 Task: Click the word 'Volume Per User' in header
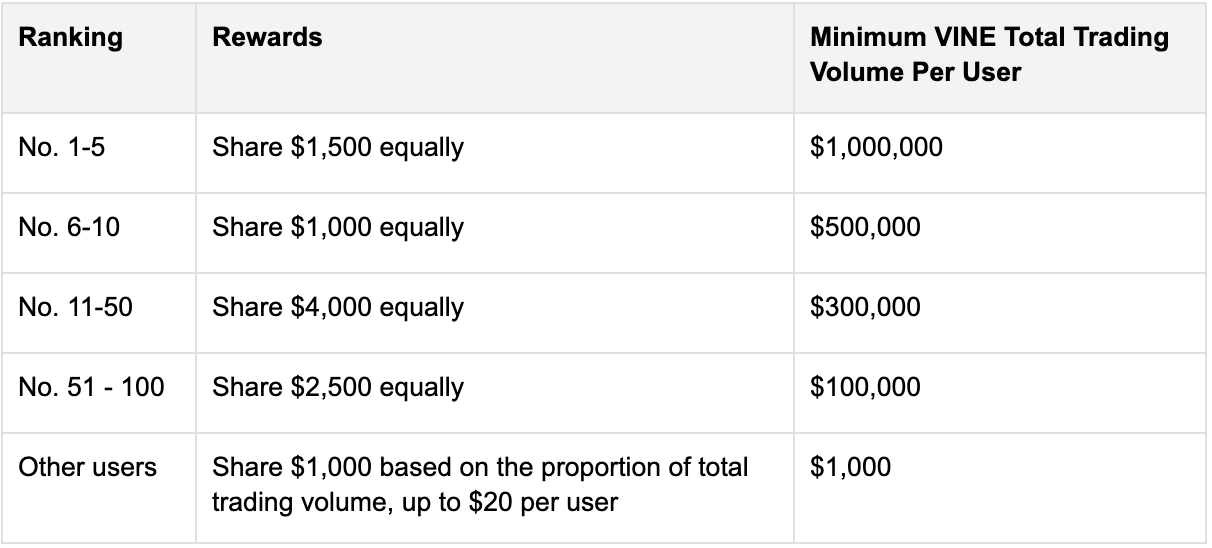tap(915, 73)
